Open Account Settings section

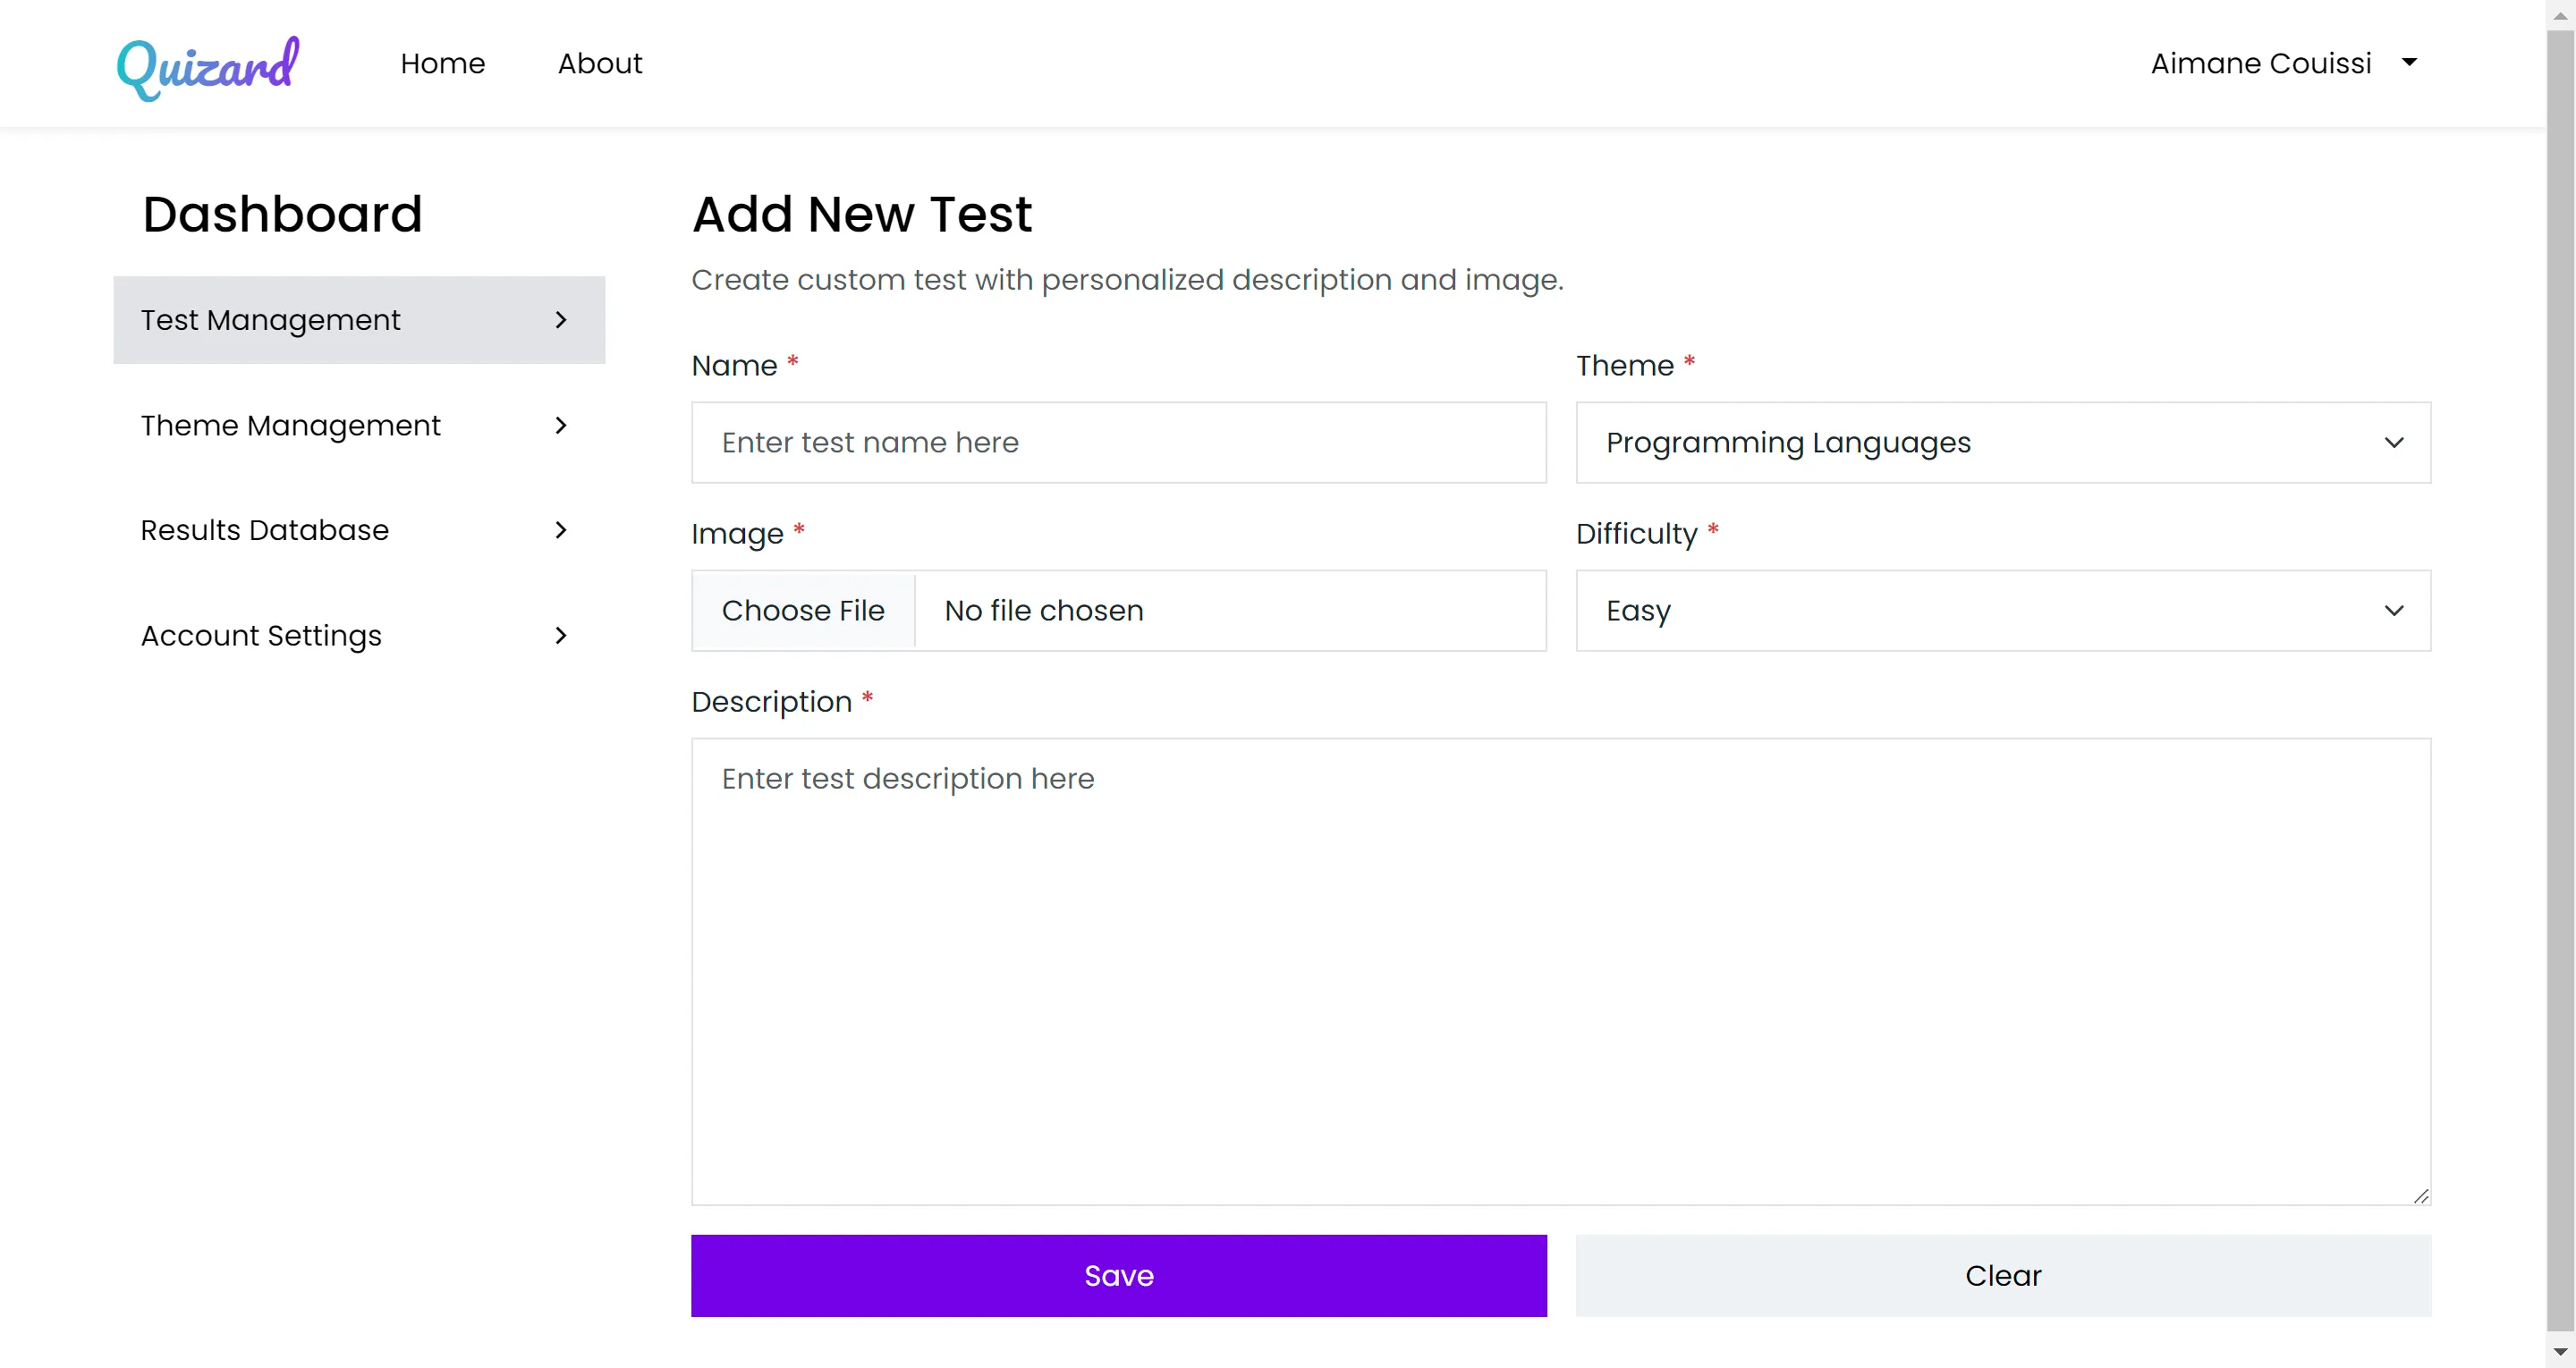point(359,635)
